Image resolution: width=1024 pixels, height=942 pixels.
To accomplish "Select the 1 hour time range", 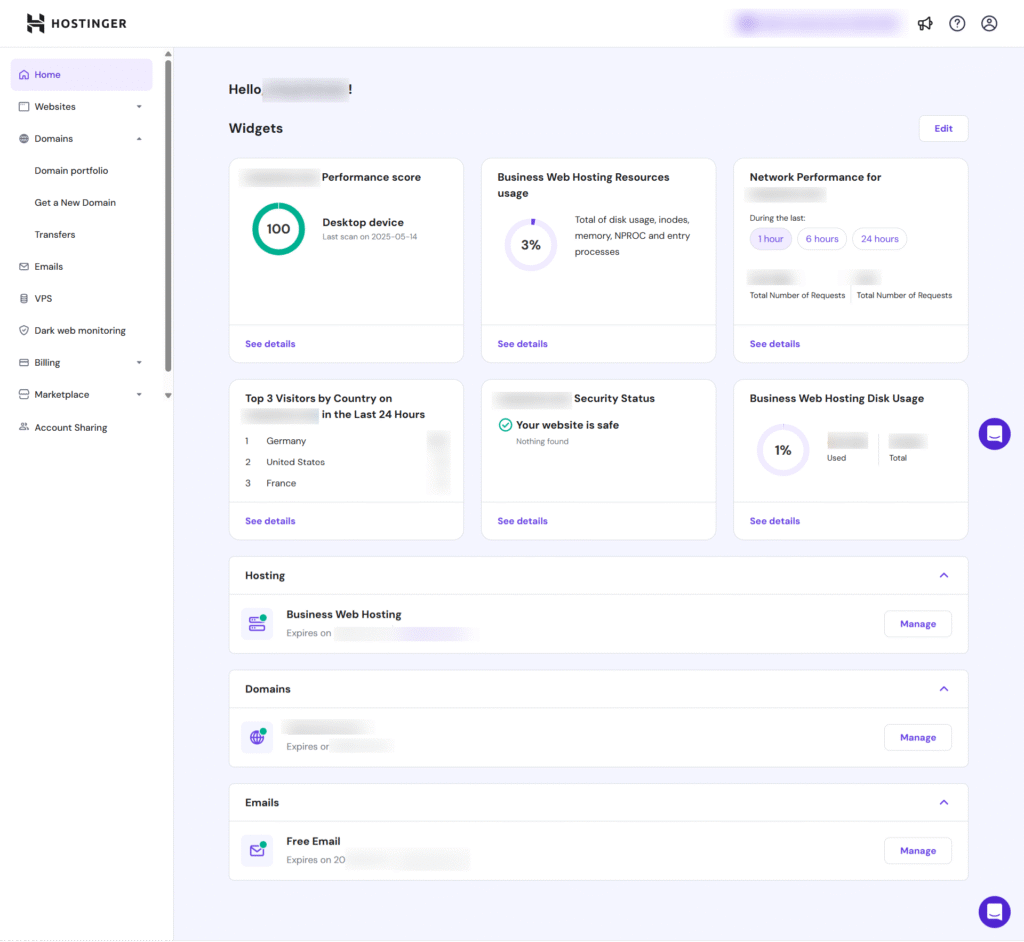I will (x=771, y=239).
